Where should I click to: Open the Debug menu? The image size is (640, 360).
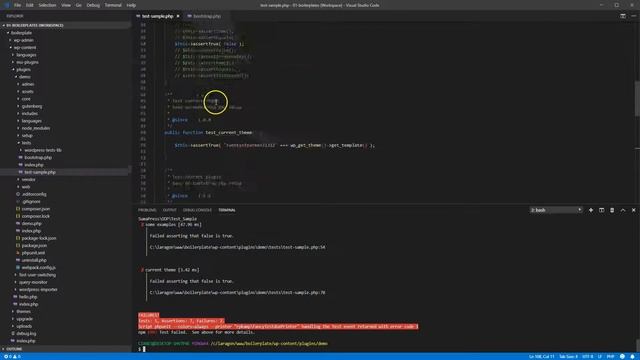(x=93, y=5)
